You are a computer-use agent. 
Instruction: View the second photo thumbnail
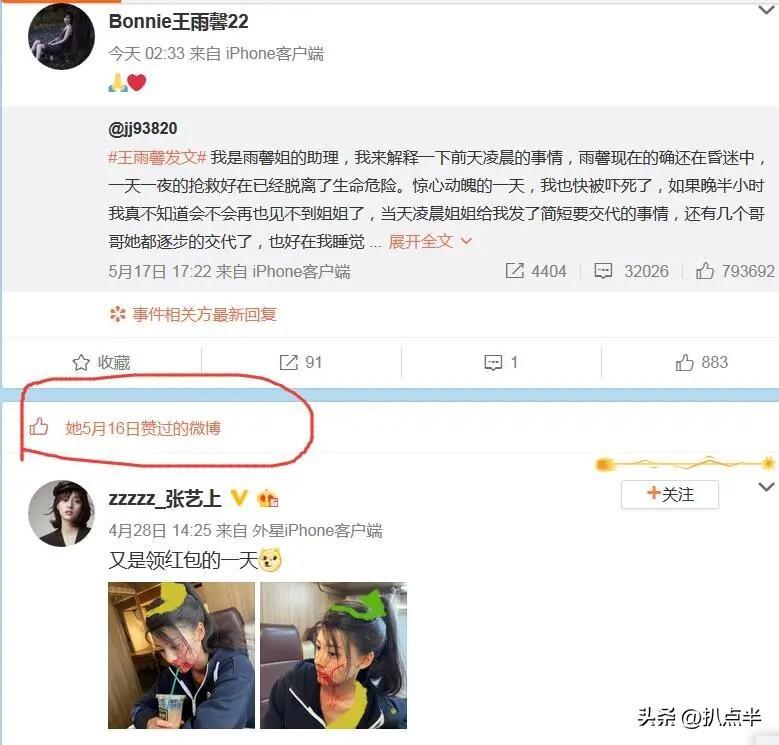point(333,655)
